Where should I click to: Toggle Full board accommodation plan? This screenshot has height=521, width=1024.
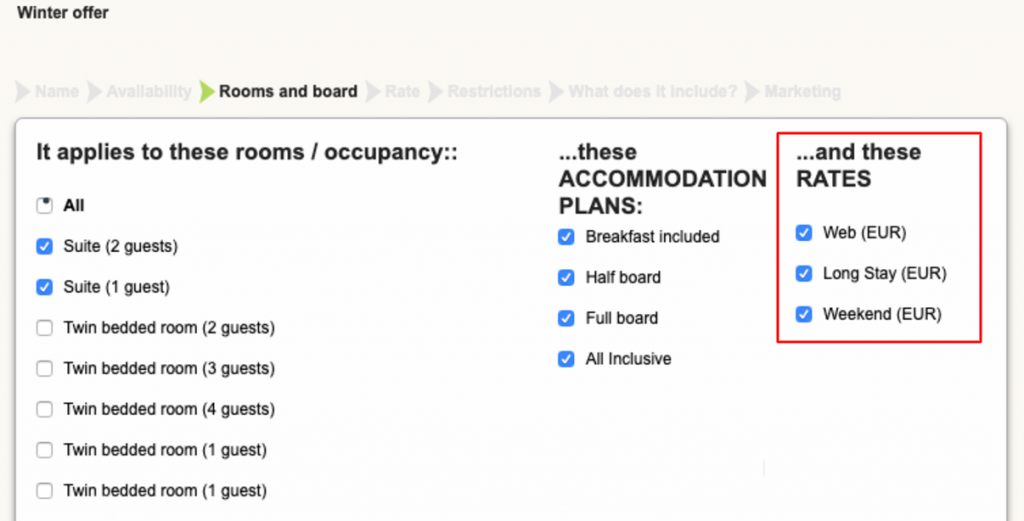566,318
